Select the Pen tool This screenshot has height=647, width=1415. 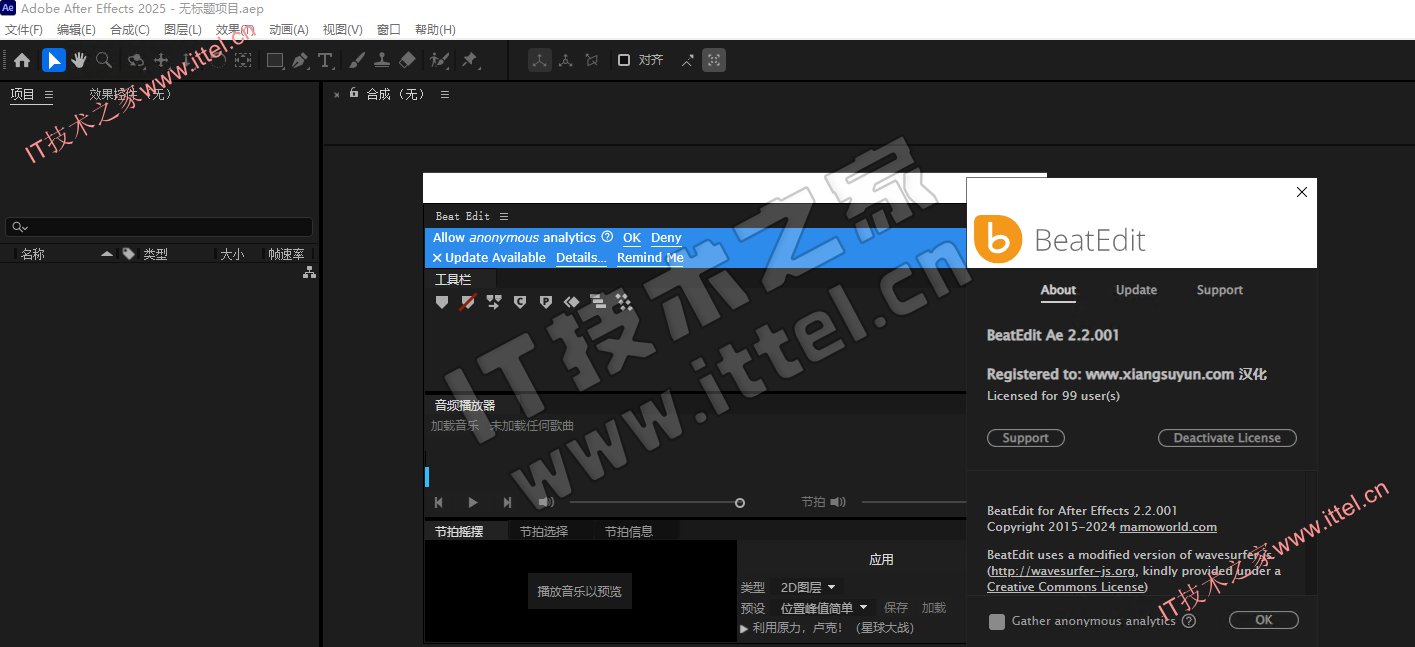(x=300, y=60)
